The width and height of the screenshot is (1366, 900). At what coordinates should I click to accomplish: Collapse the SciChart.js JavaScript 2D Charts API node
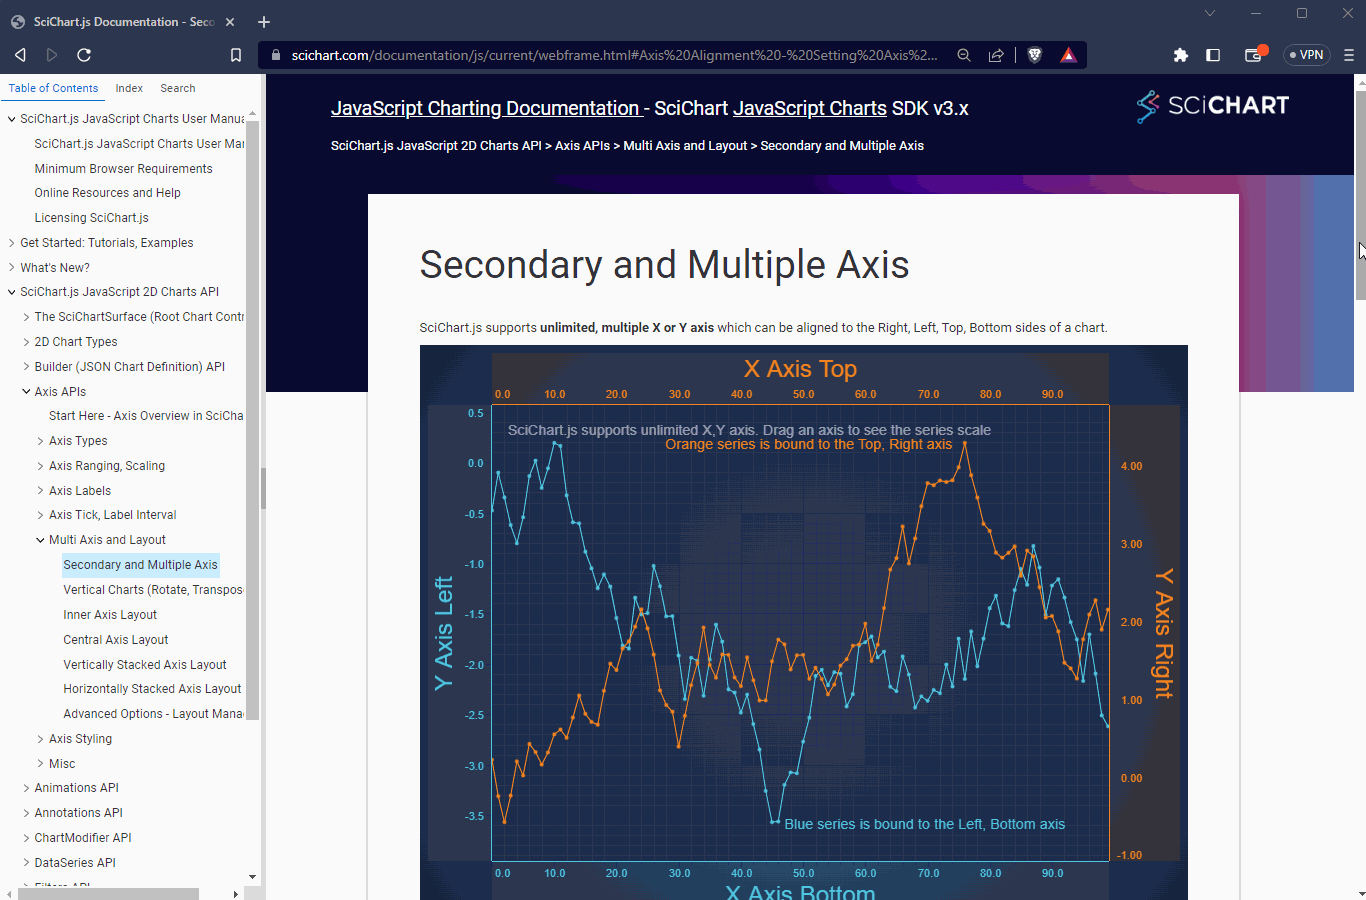click(12, 292)
